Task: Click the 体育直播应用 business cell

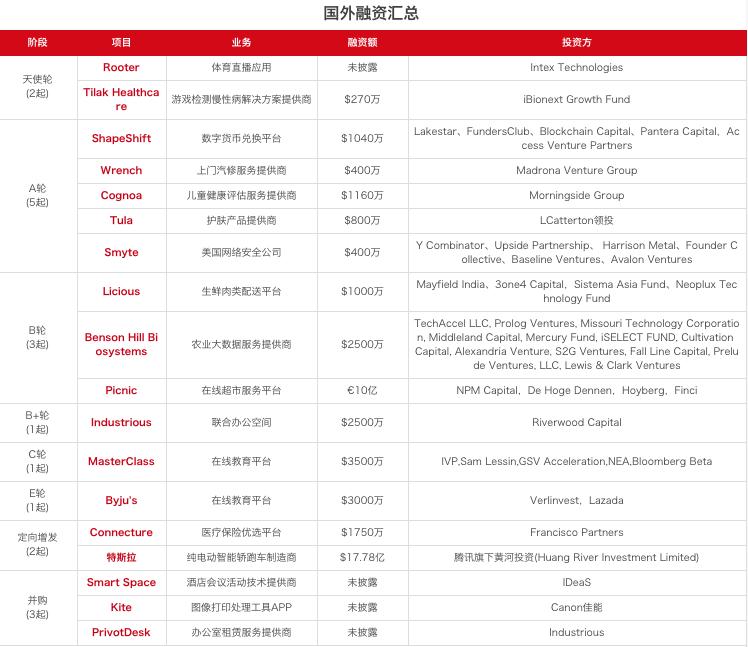Action: 241,68
